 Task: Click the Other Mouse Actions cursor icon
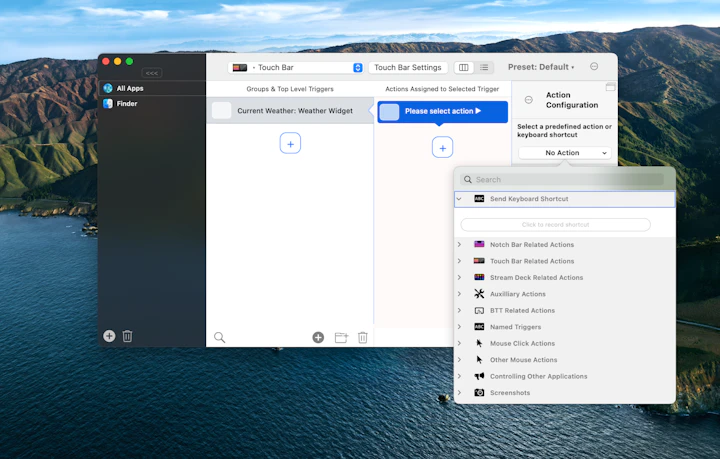pos(479,360)
